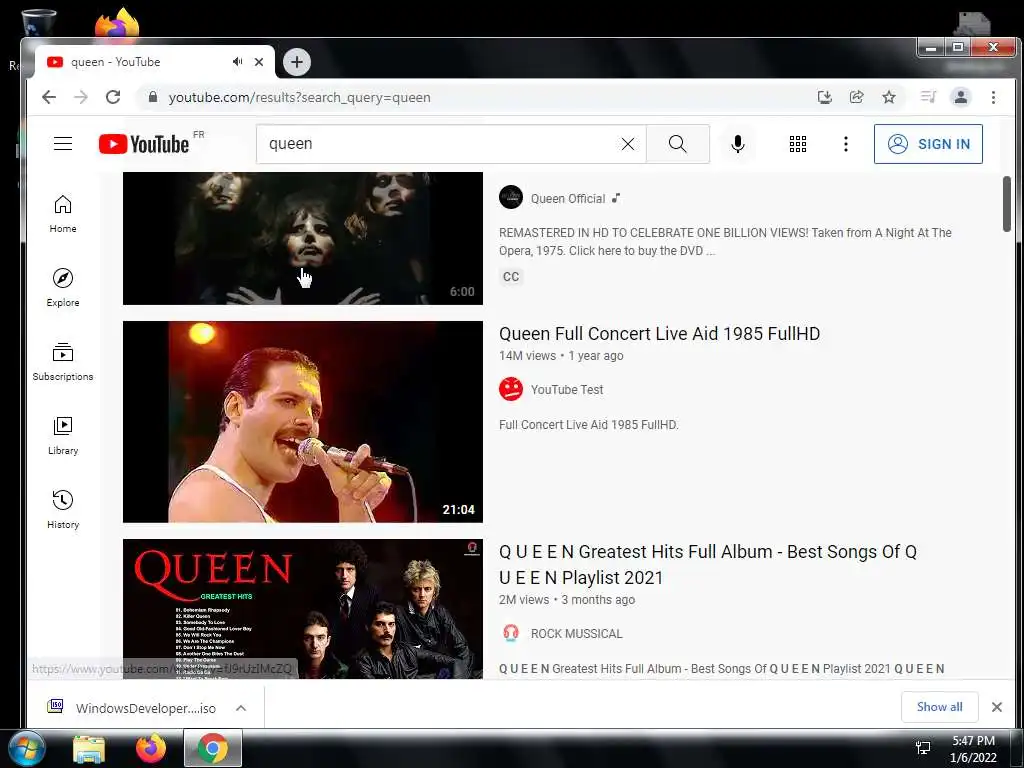Start voice search with microphone icon
The image size is (1024, 768).
(x=738, y=144)
